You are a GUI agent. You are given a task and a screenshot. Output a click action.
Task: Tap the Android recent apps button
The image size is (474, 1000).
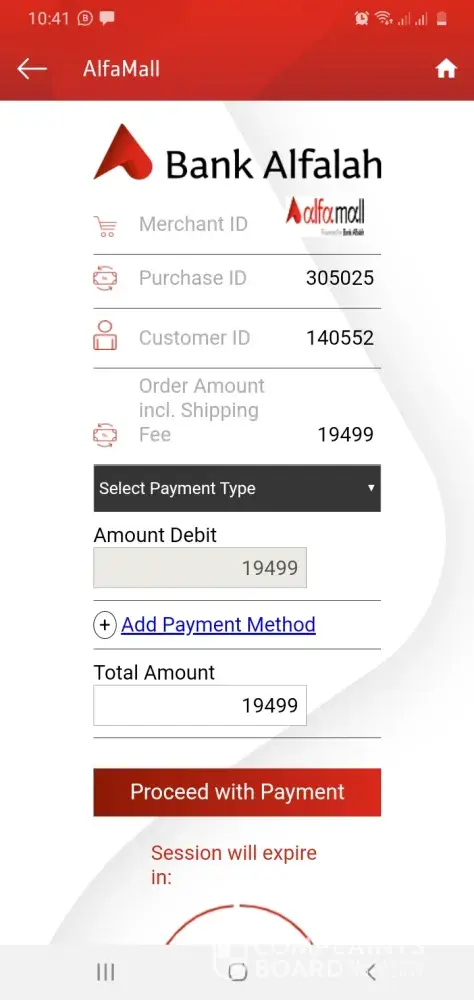click(105, 972)
